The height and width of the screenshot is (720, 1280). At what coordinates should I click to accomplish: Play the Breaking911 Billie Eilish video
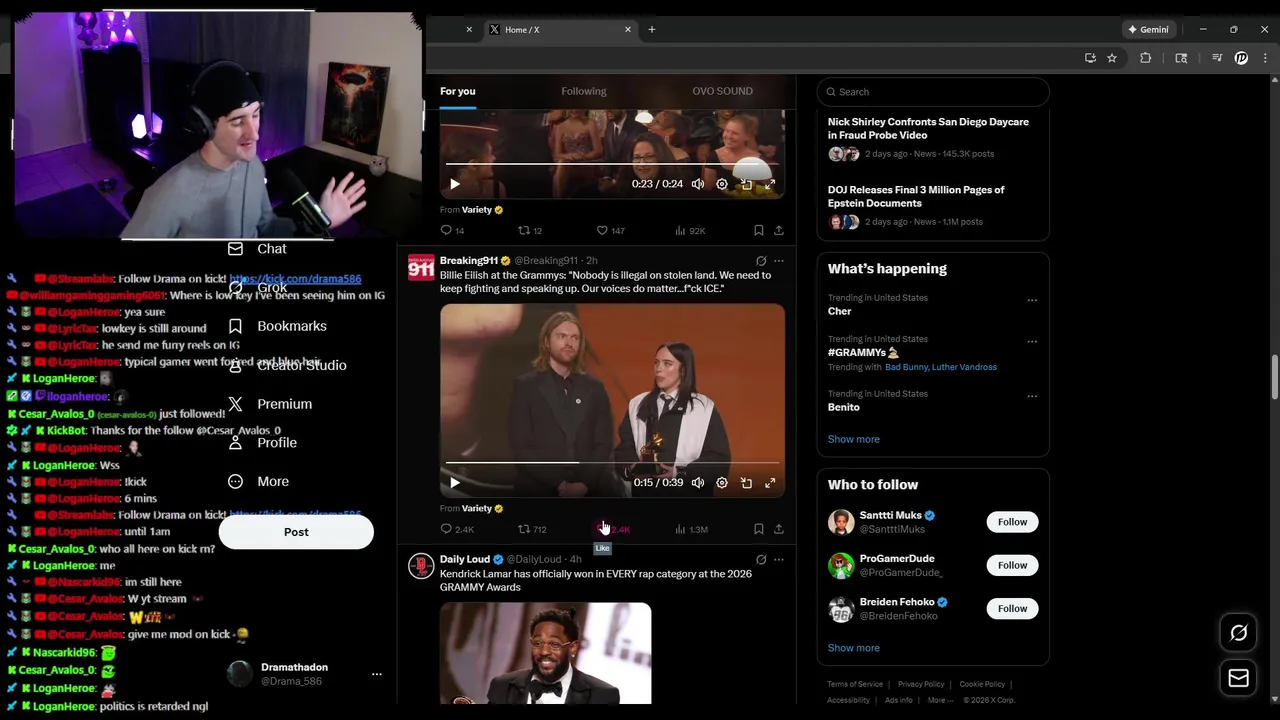click(455, 483)
